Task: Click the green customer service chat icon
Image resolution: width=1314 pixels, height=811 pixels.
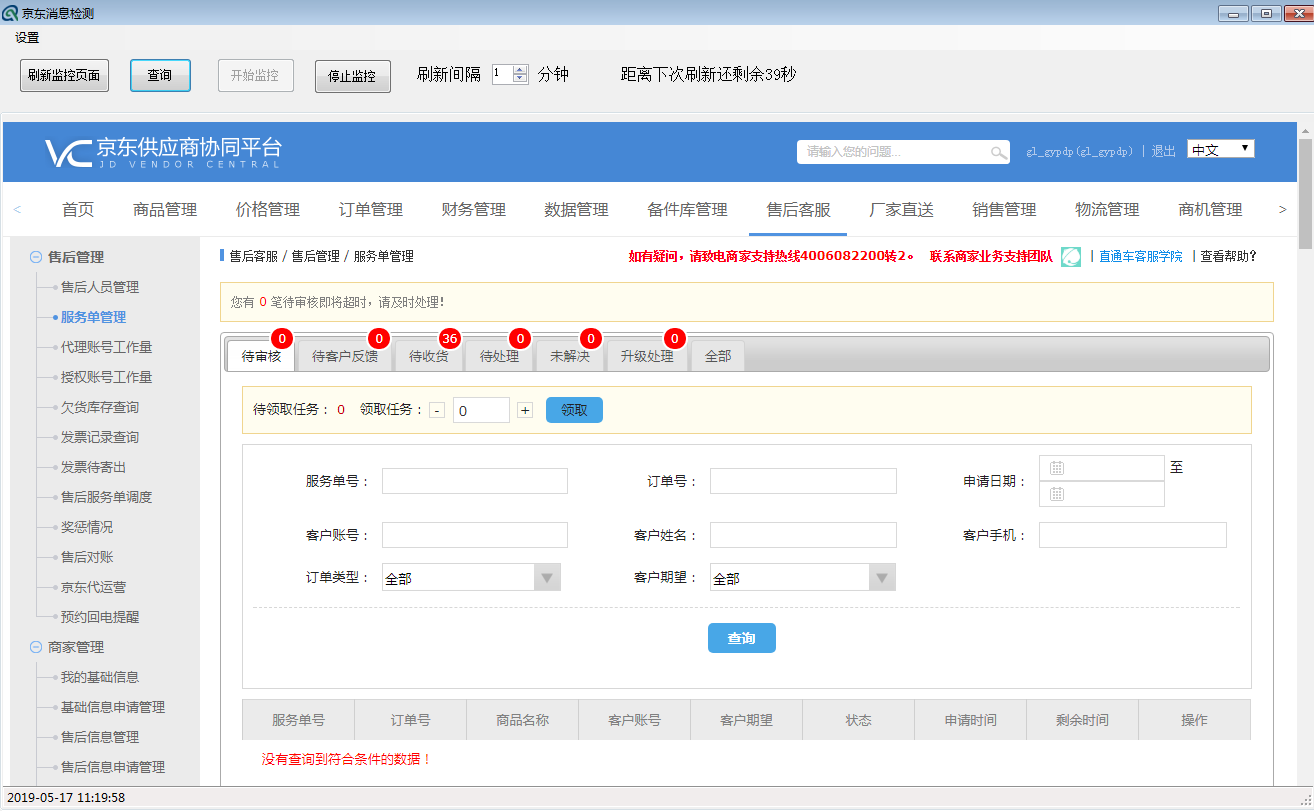Action: 1070,257
